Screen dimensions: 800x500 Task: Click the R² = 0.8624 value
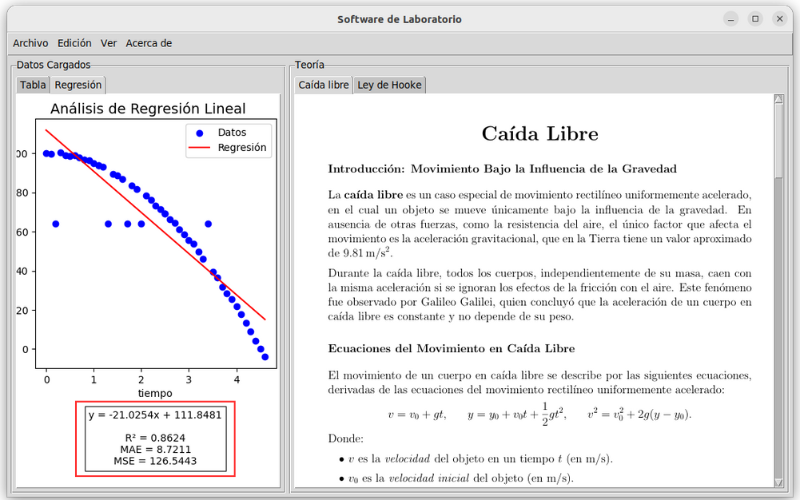(x=155, y=438)
